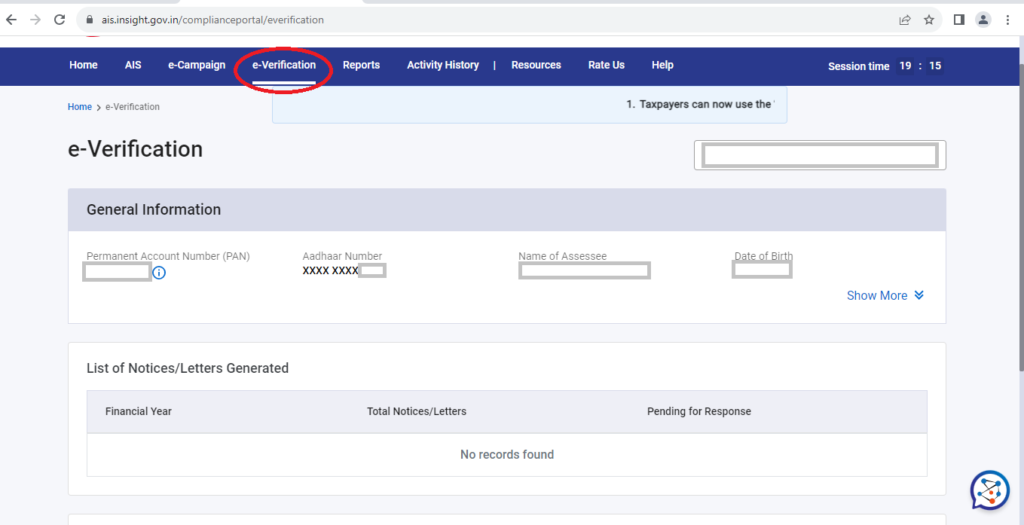Click browser back arrow
1024x525 pixels.
(11, 19)
